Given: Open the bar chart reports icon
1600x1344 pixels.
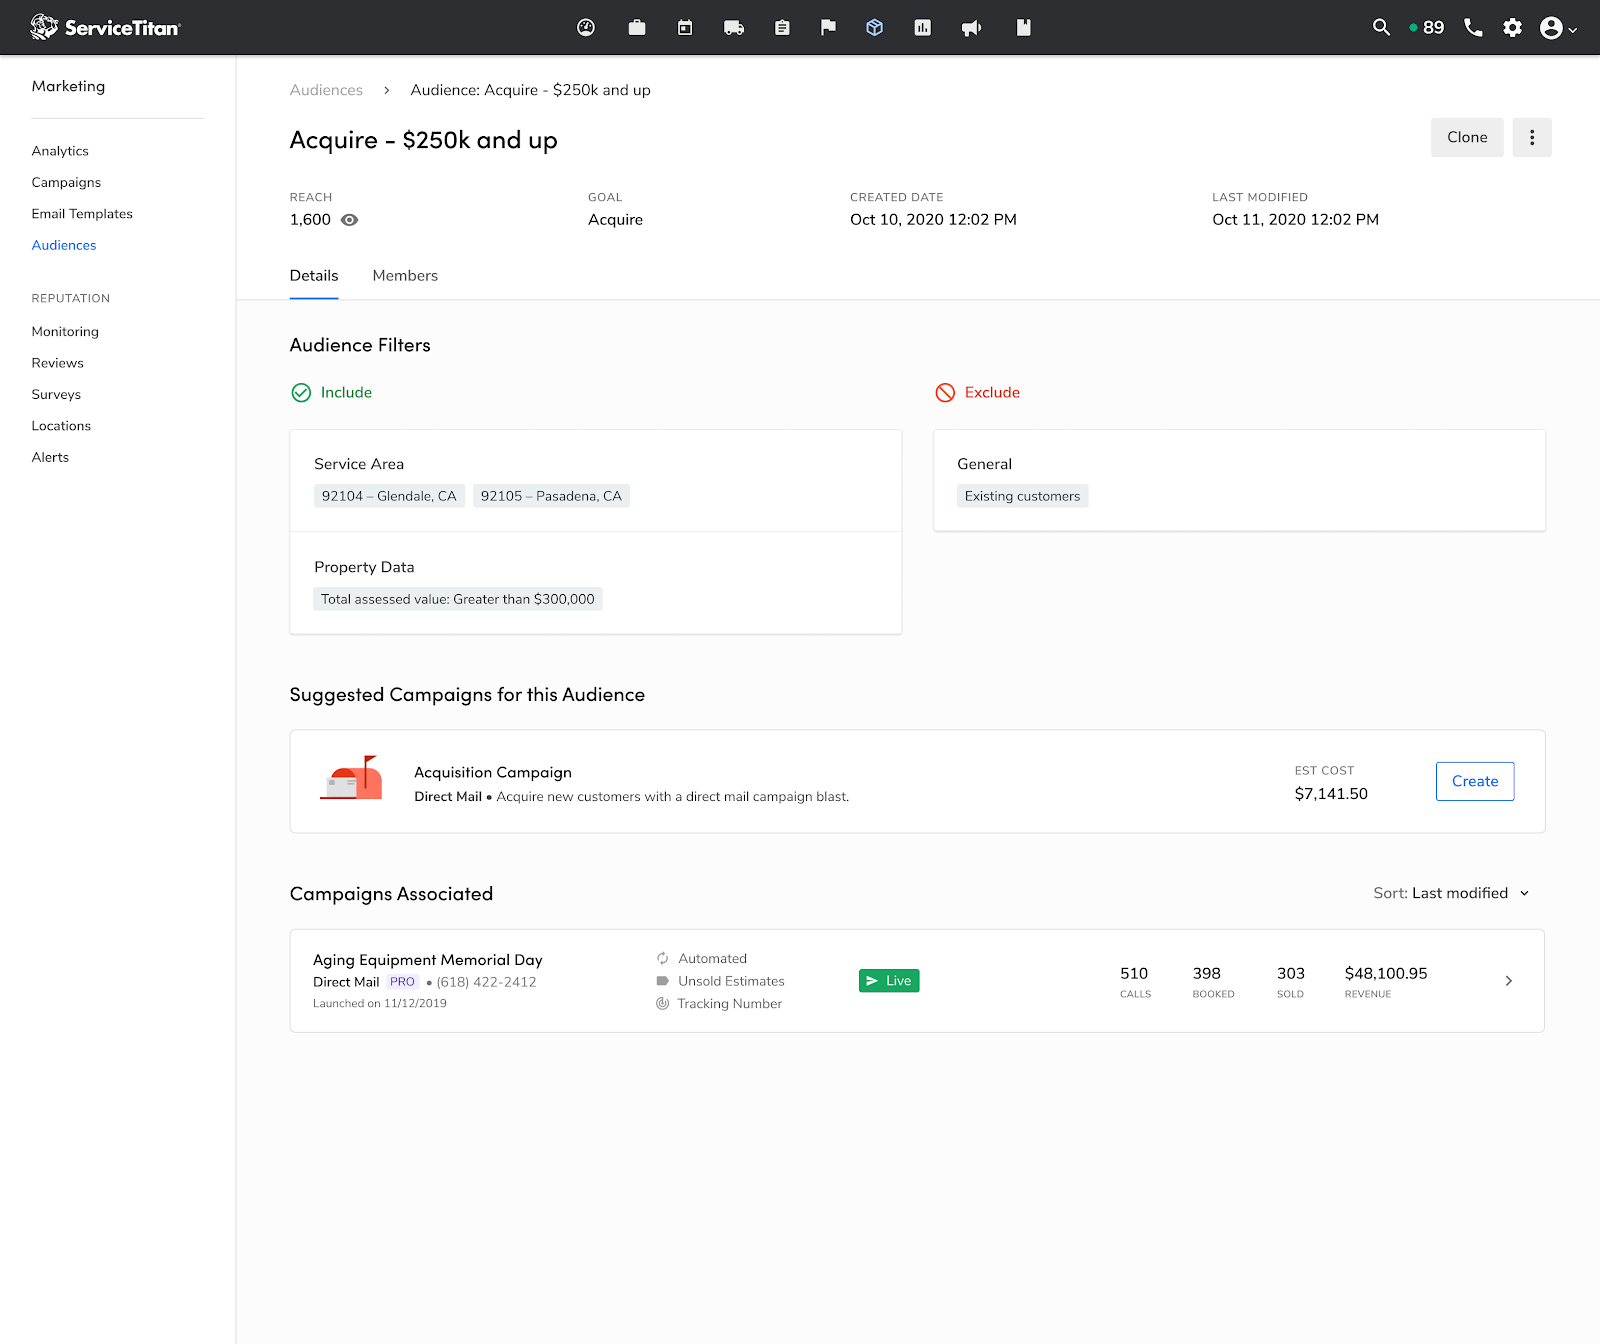Looking at the screenshot, I should coord(923,27).
